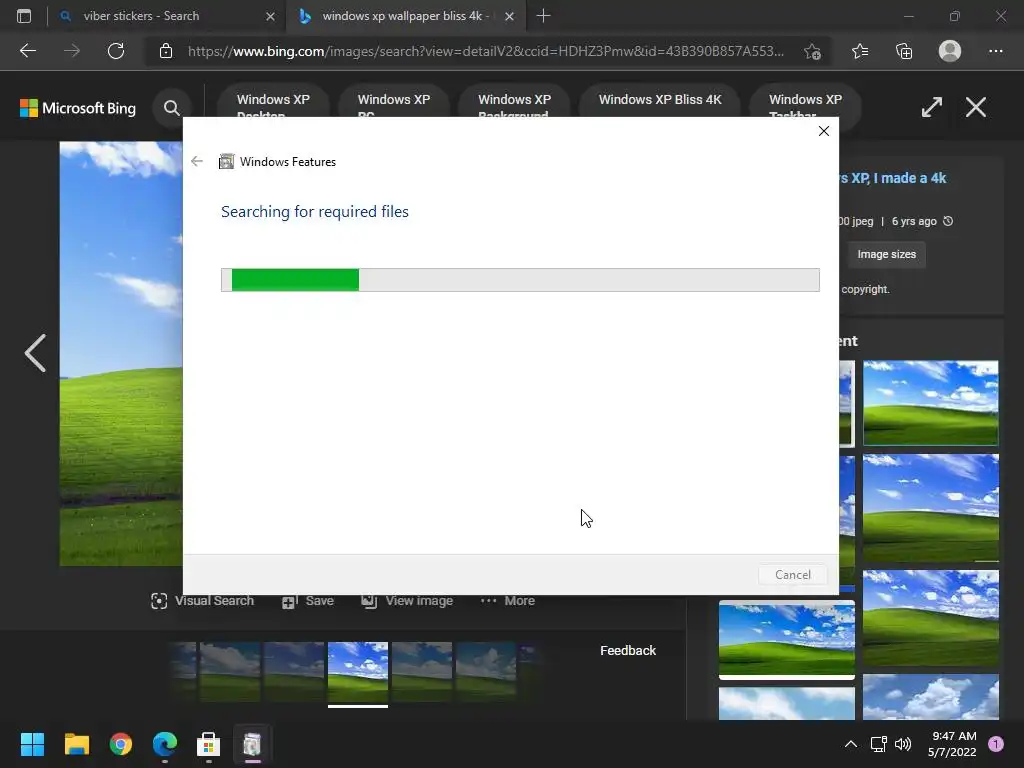This screenshot has width=1024, height=768.
Task: Open Edge Collections
Action: [x=904, y=51]
